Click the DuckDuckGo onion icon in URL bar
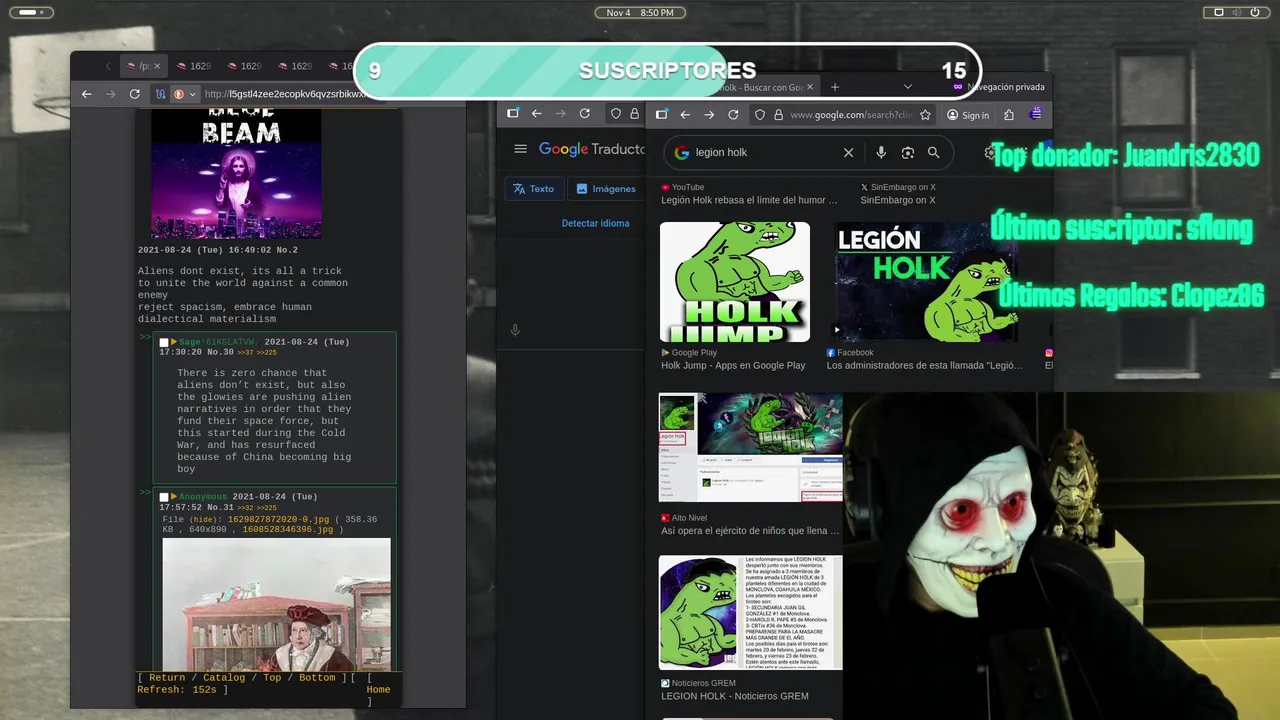Screen dimensions: 1280x720 [x=179, y=94]
